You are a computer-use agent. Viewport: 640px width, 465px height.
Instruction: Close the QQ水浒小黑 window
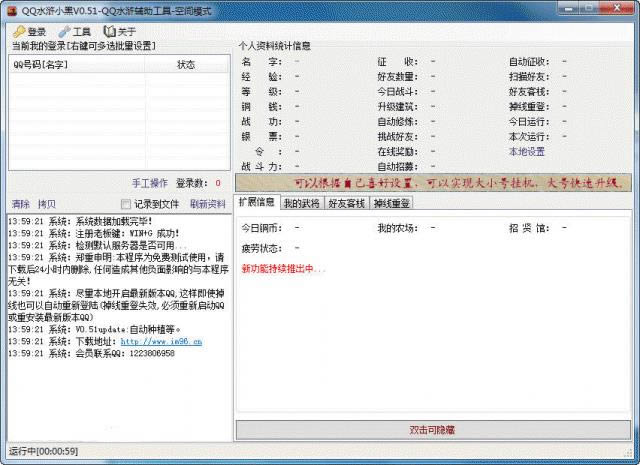pos(617,8)
